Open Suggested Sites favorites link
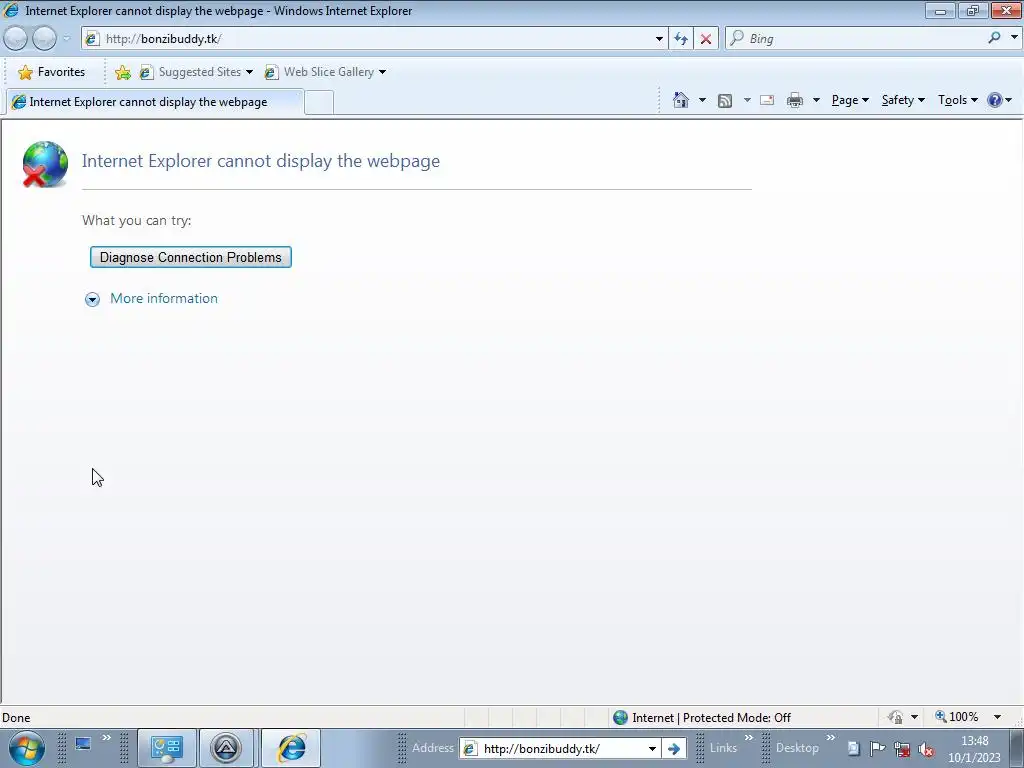The image size is (1024, 768). (x=196, y=72)
